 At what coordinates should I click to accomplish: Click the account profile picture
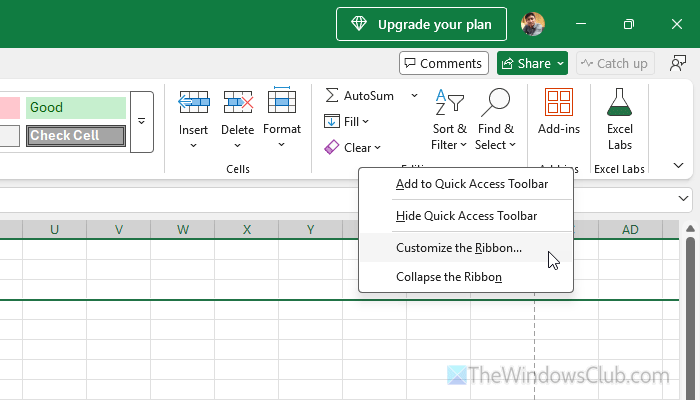(533, 24)
